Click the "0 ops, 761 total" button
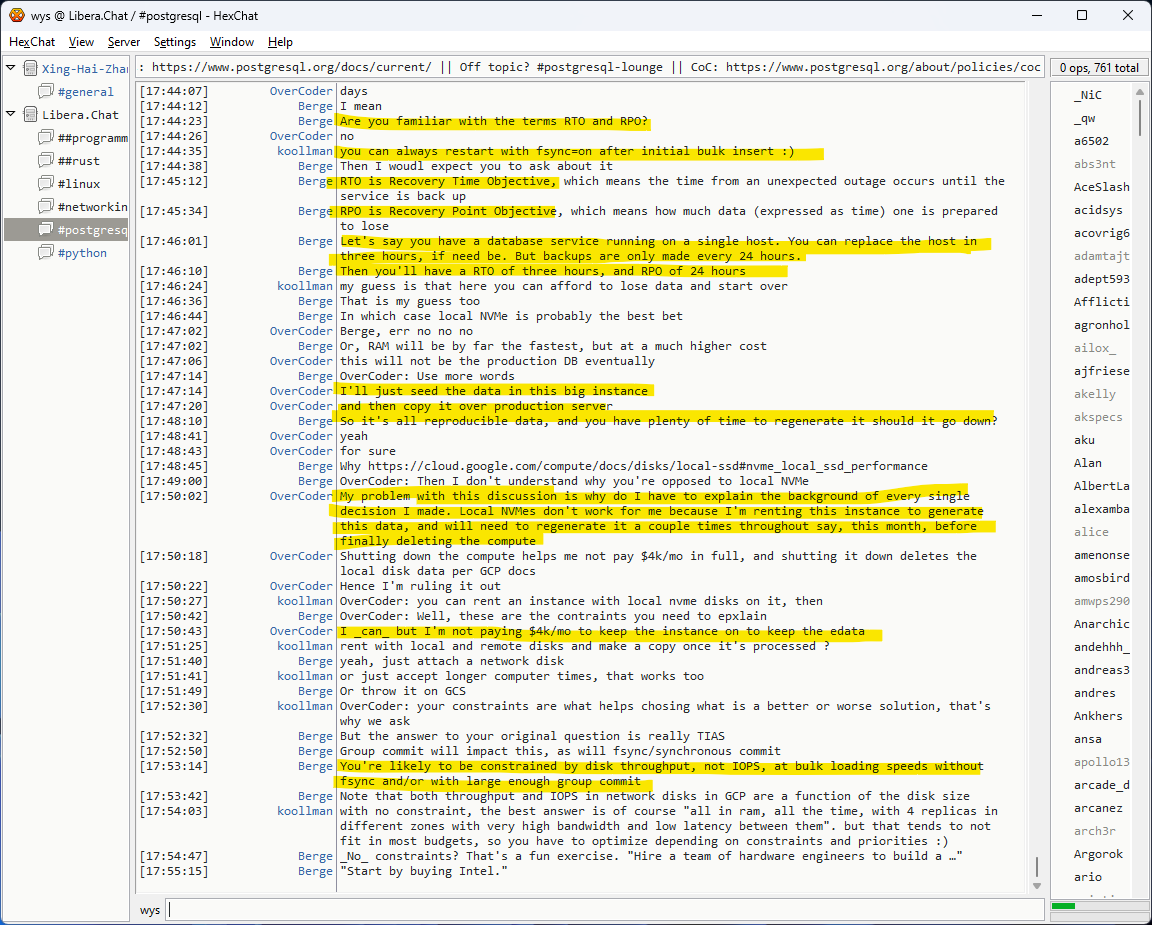The height and width of the screenshot is (925, 1152). tap(1099, 68)
